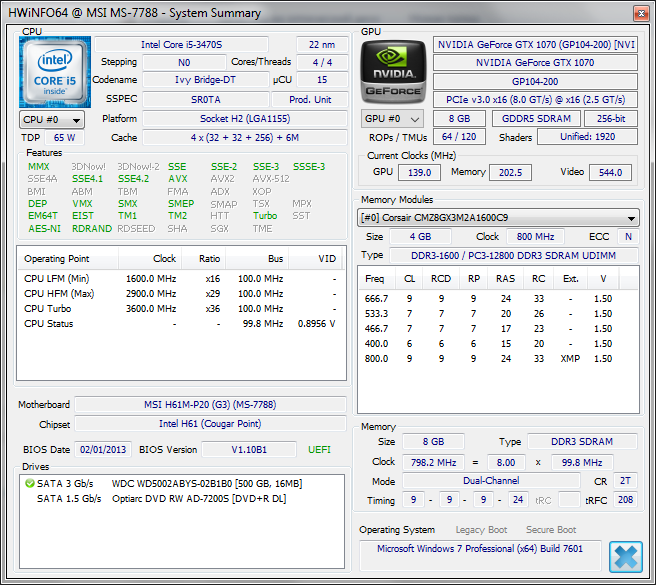
Task: Click the 22 nm process field
Action: 322,45
